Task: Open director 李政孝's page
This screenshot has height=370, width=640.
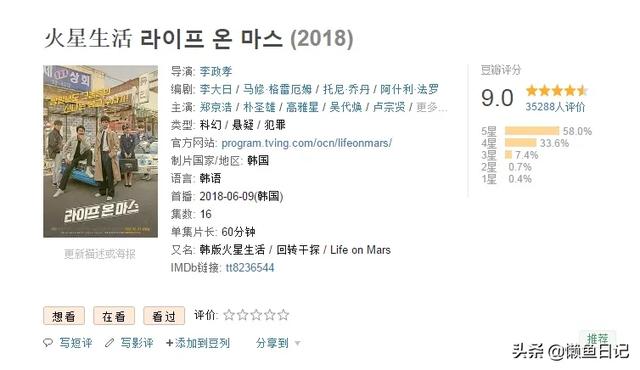Action: [216, 71]
